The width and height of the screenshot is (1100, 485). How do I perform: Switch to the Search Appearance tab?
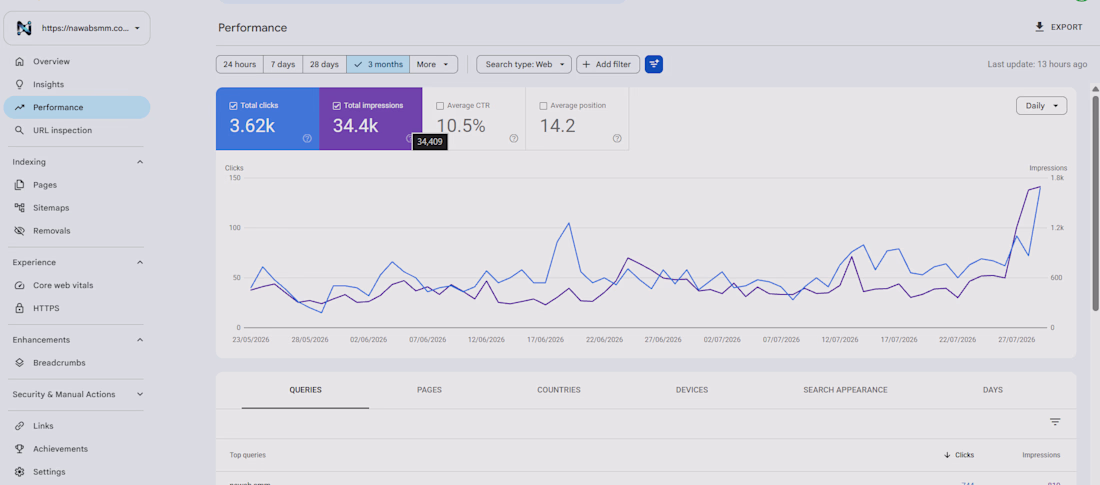click(x=845, y=390)
